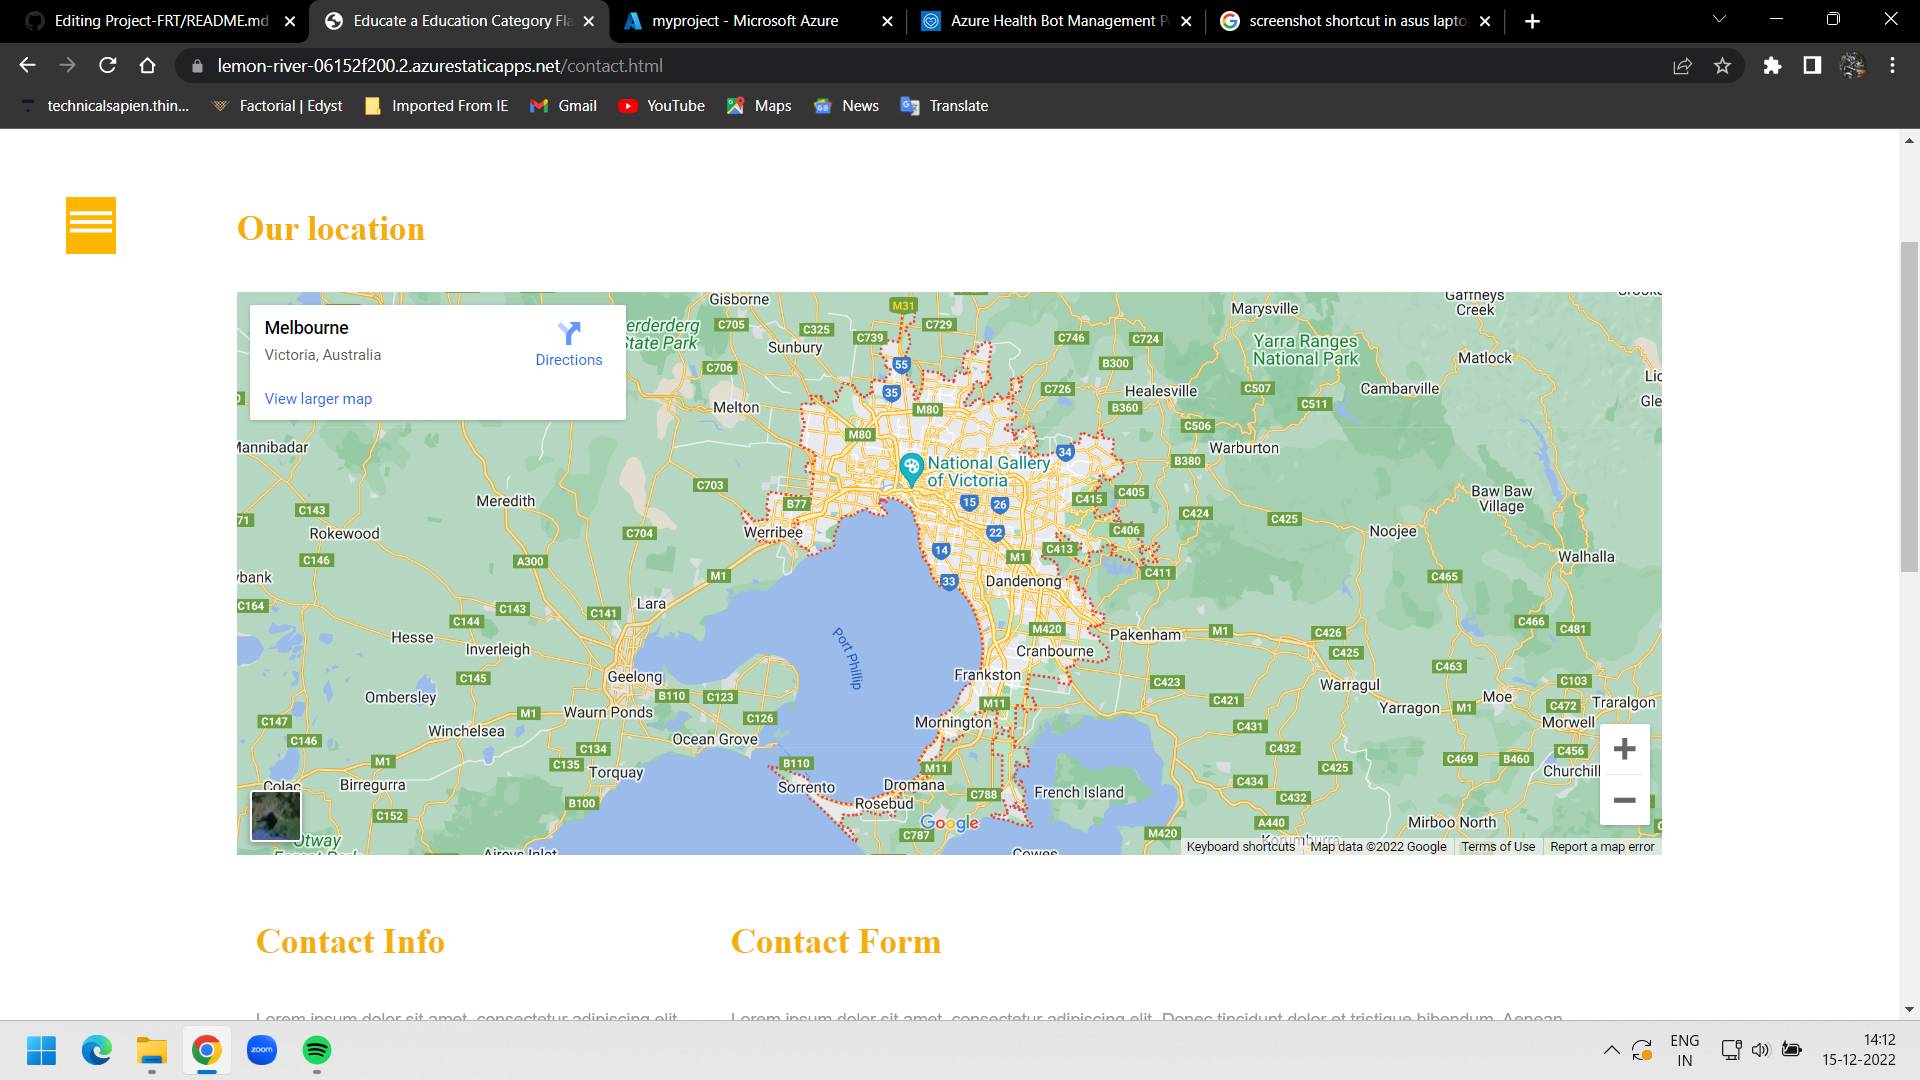Open the Chrome extensions puzzle icon
This screenshot has width=1920, height=1080.
[x=1772, y=66]
